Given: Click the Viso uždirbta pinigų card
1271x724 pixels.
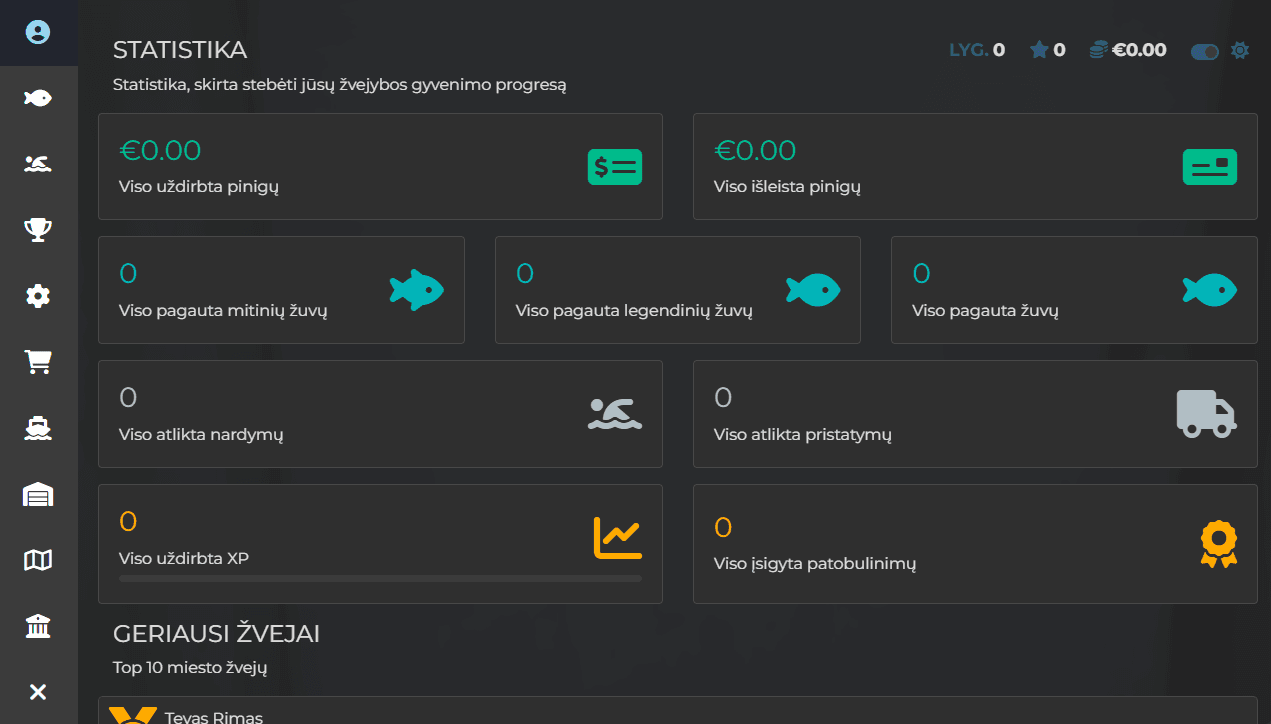Looking at the screenshot, I should [x=380, y=166].
